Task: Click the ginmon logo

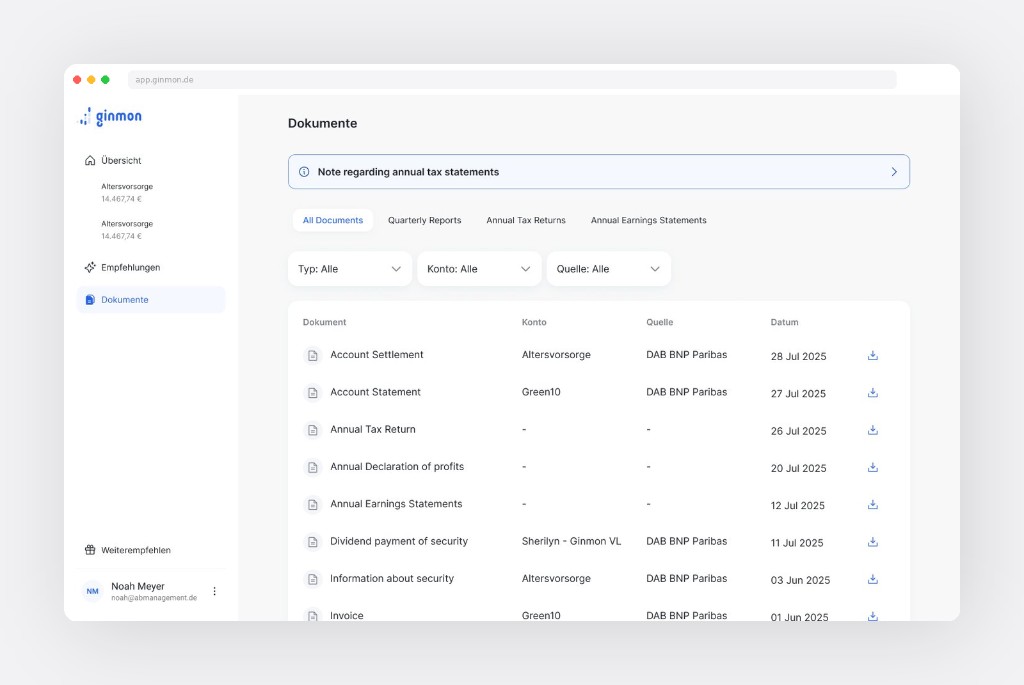Action: click(111, 117)
